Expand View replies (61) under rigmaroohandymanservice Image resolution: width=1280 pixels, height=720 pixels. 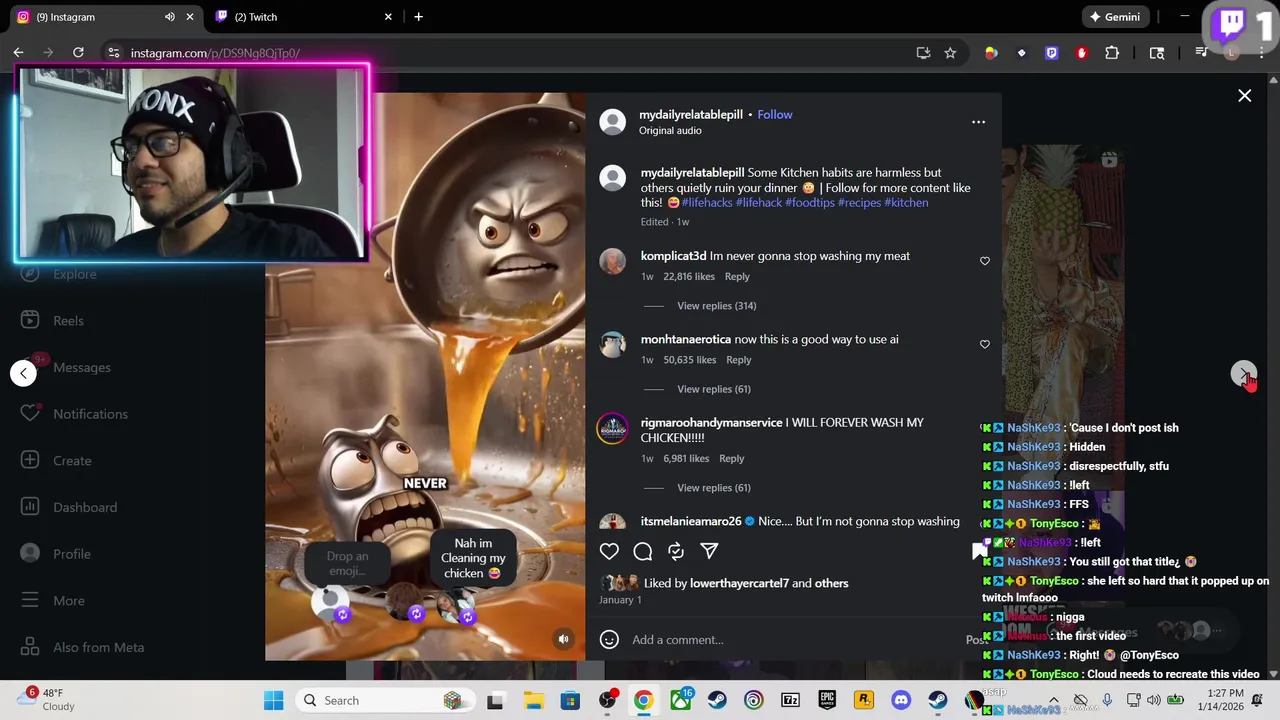[713, 488]
